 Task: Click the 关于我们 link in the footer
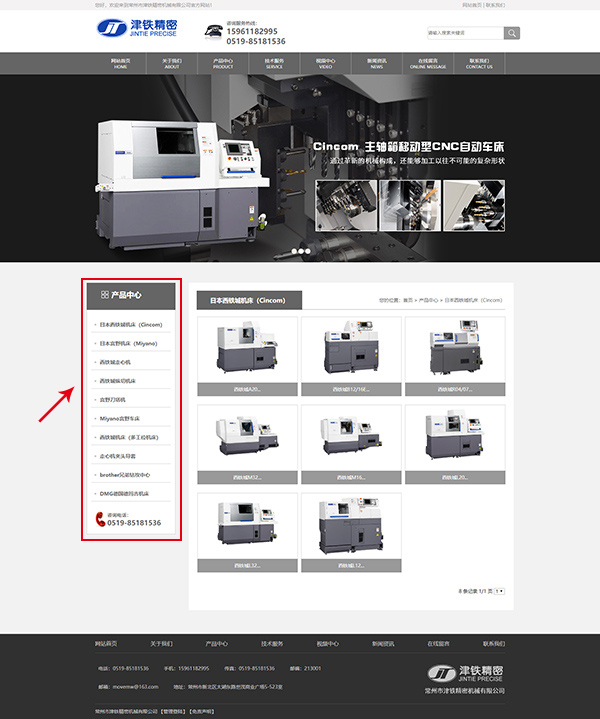pos(161,644)
